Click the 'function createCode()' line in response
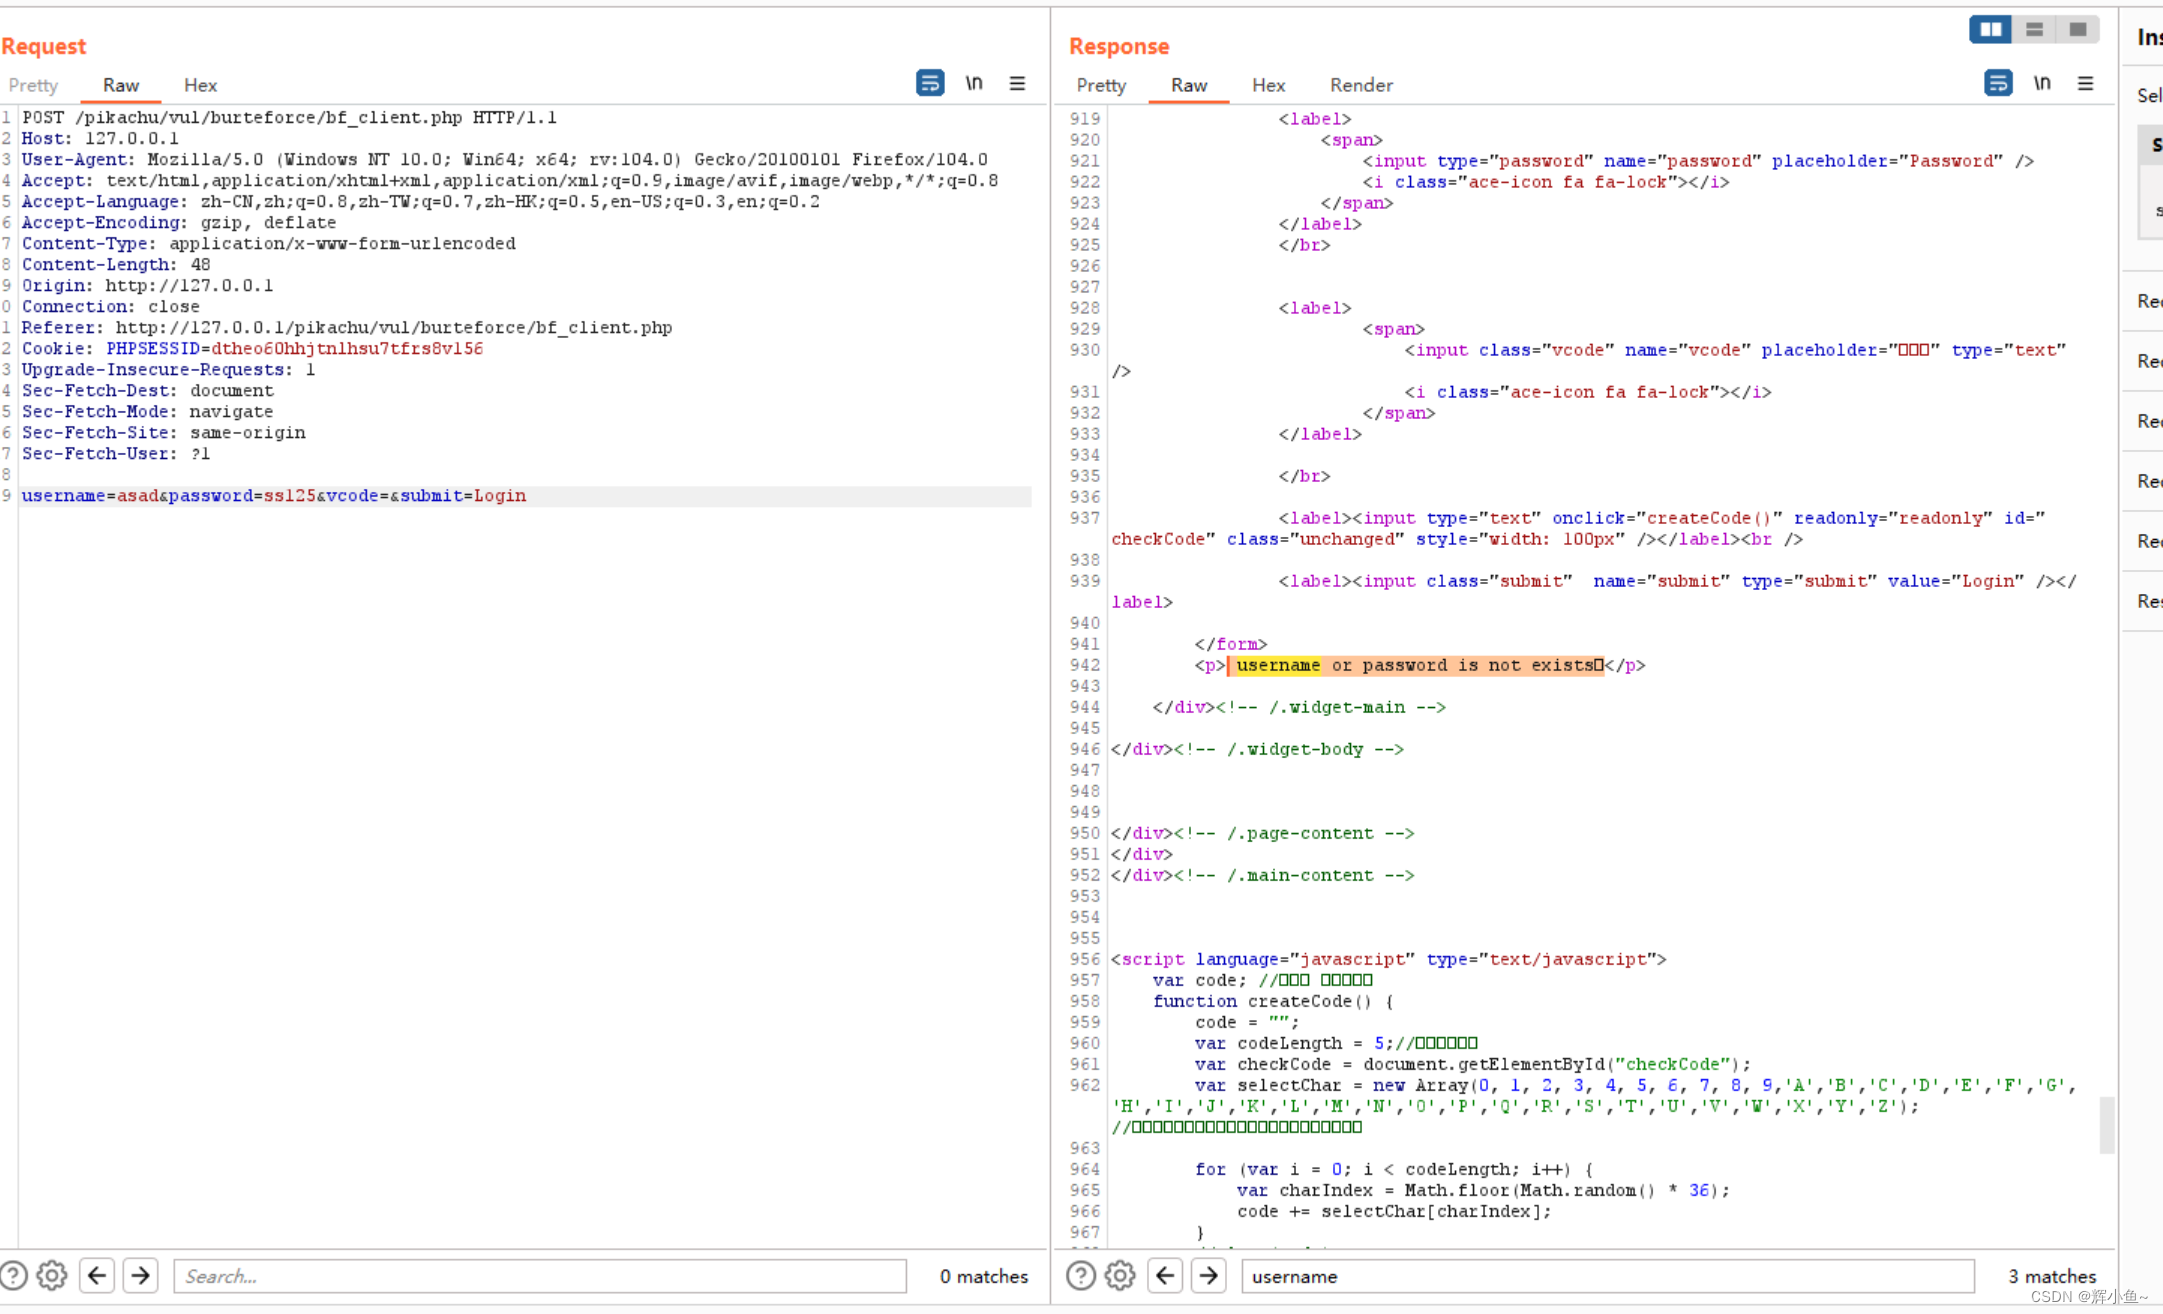The height and width of the screenshot is (1314, 2163). 1272,1001
